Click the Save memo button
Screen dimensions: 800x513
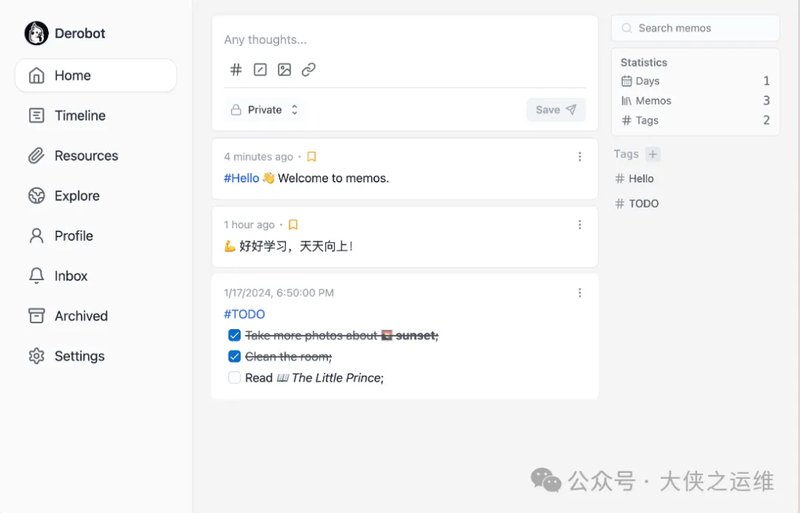point(555,110)
